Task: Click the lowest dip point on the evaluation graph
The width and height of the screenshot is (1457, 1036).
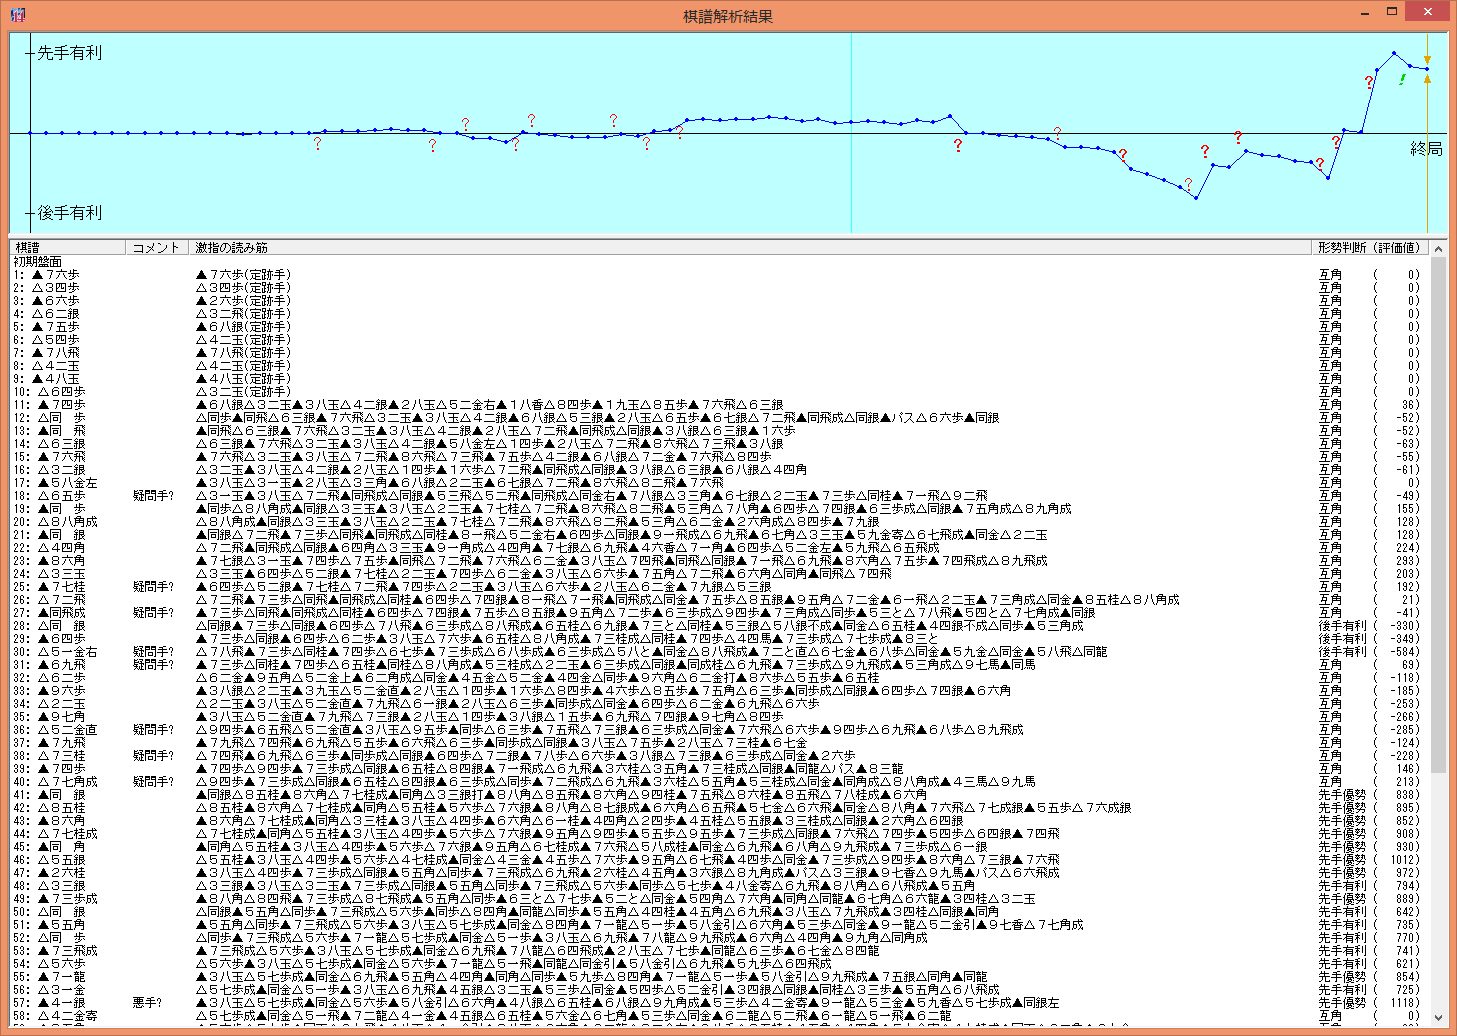Action: coord(1196,197)
